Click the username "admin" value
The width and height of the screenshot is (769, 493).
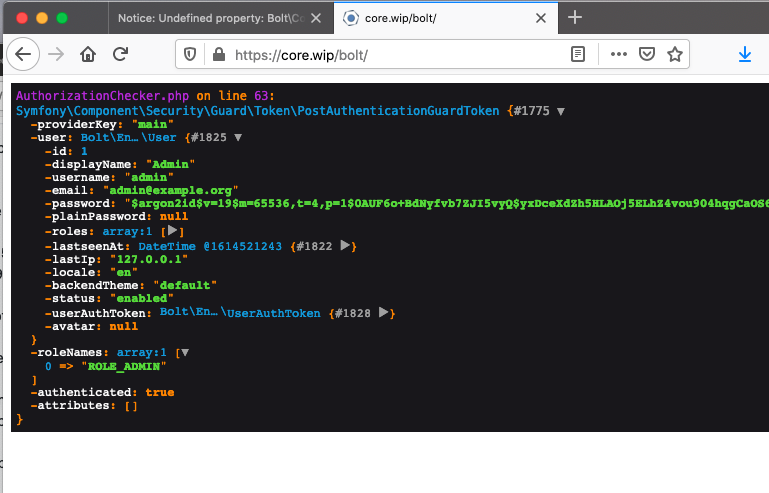(149, 177)
